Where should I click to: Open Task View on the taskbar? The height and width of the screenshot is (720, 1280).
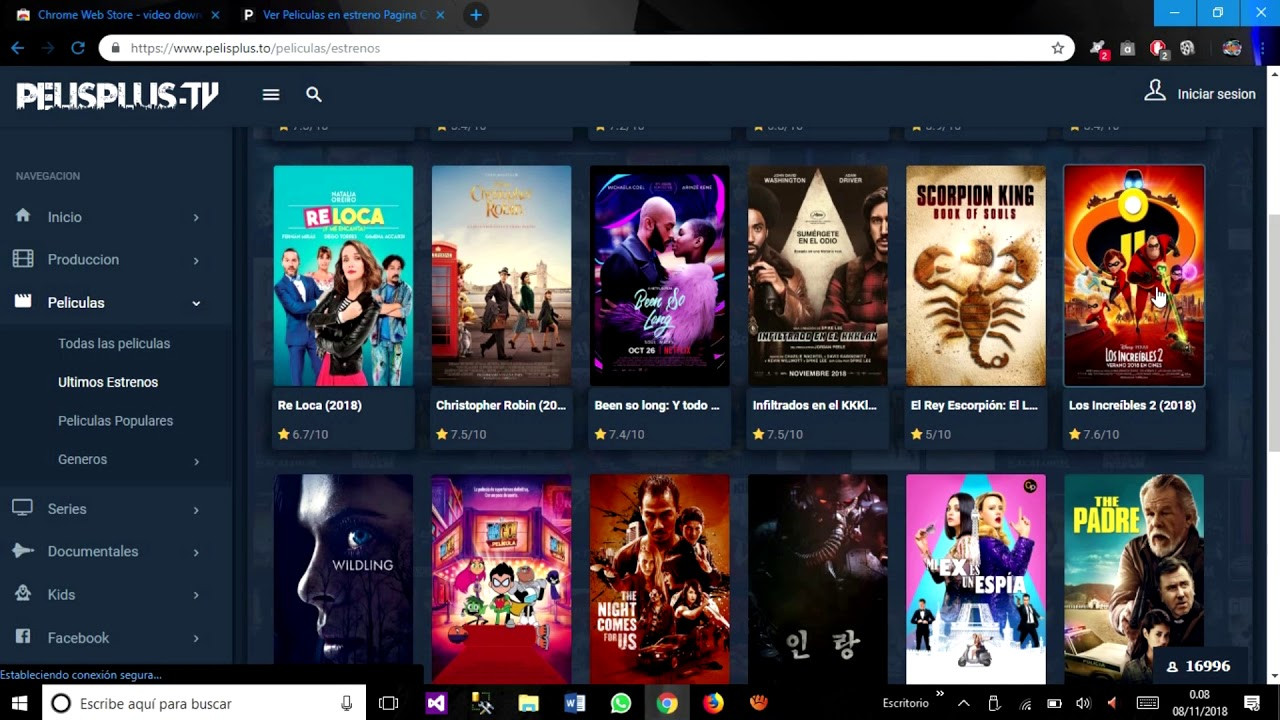(x=389, y=703)
